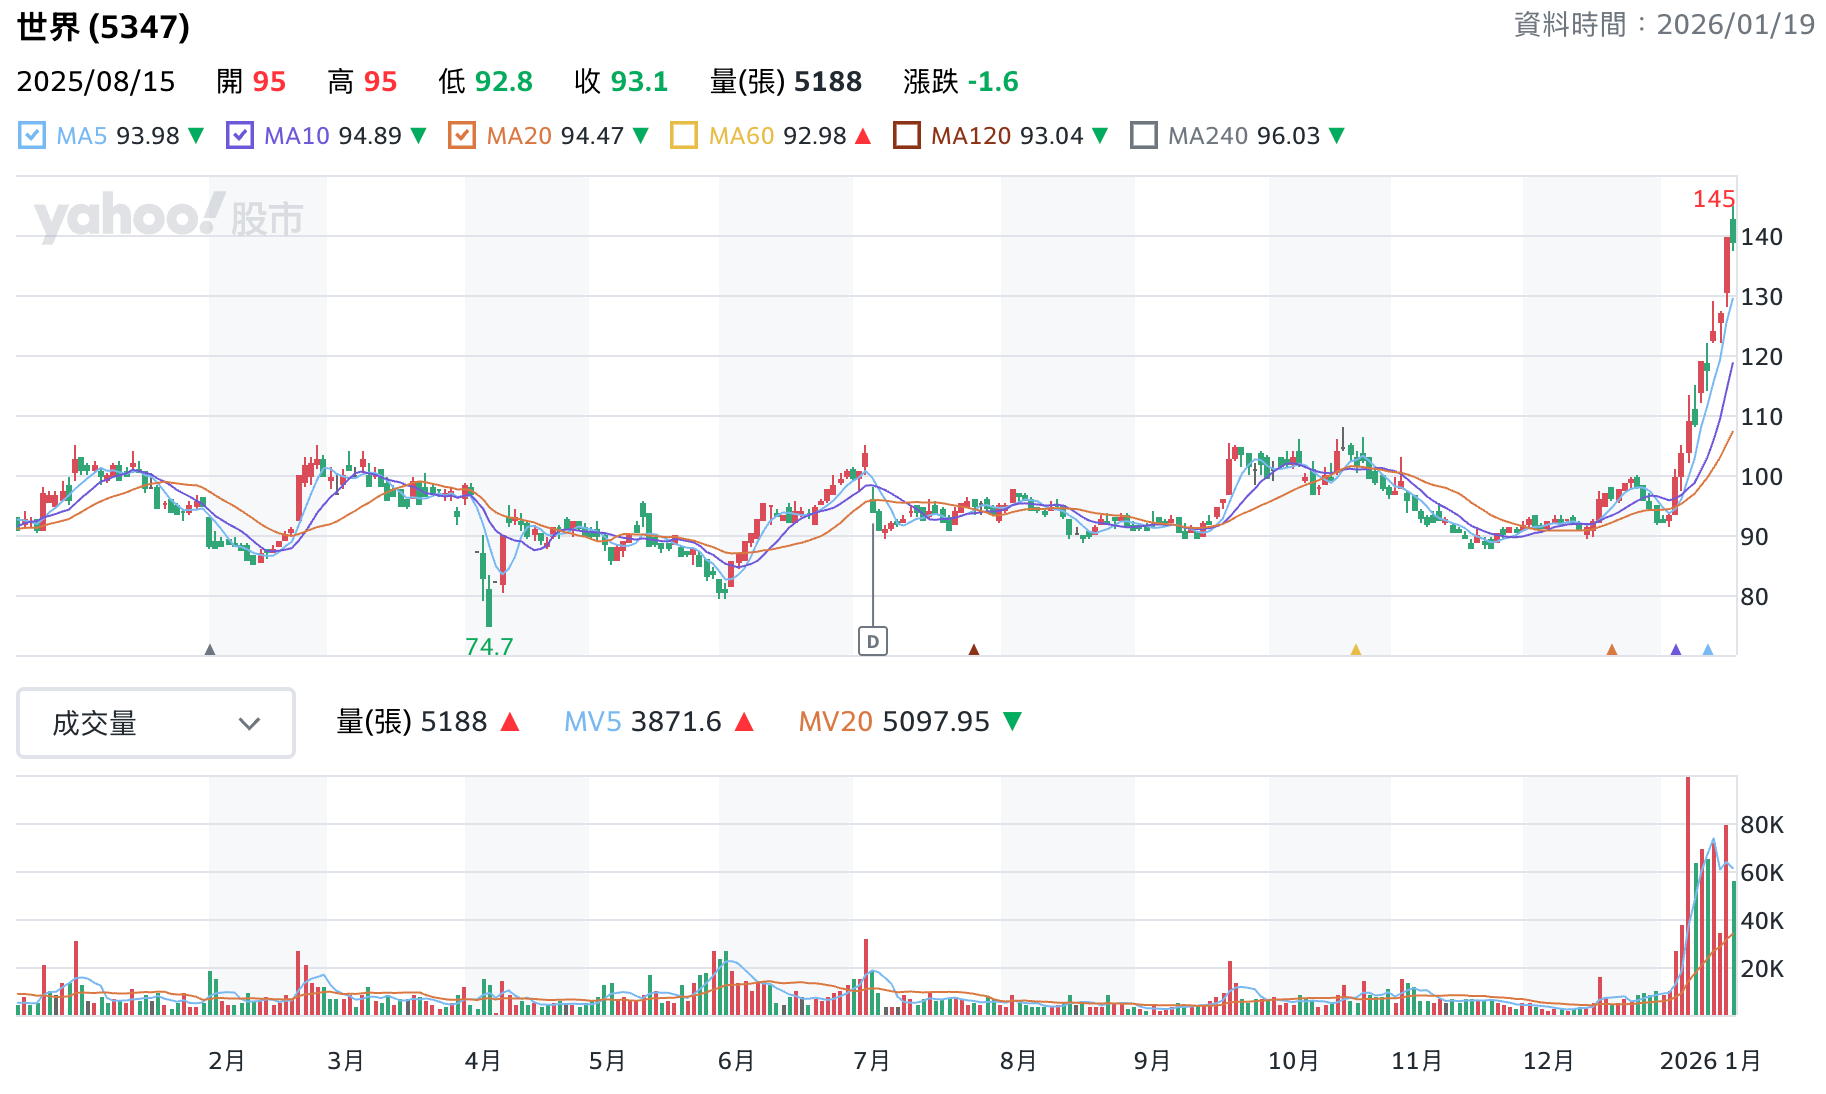Screen dimensions: 1826x1094
Task: Uncheck the MA5 moving average checkbox
Action: coord(32,135)
